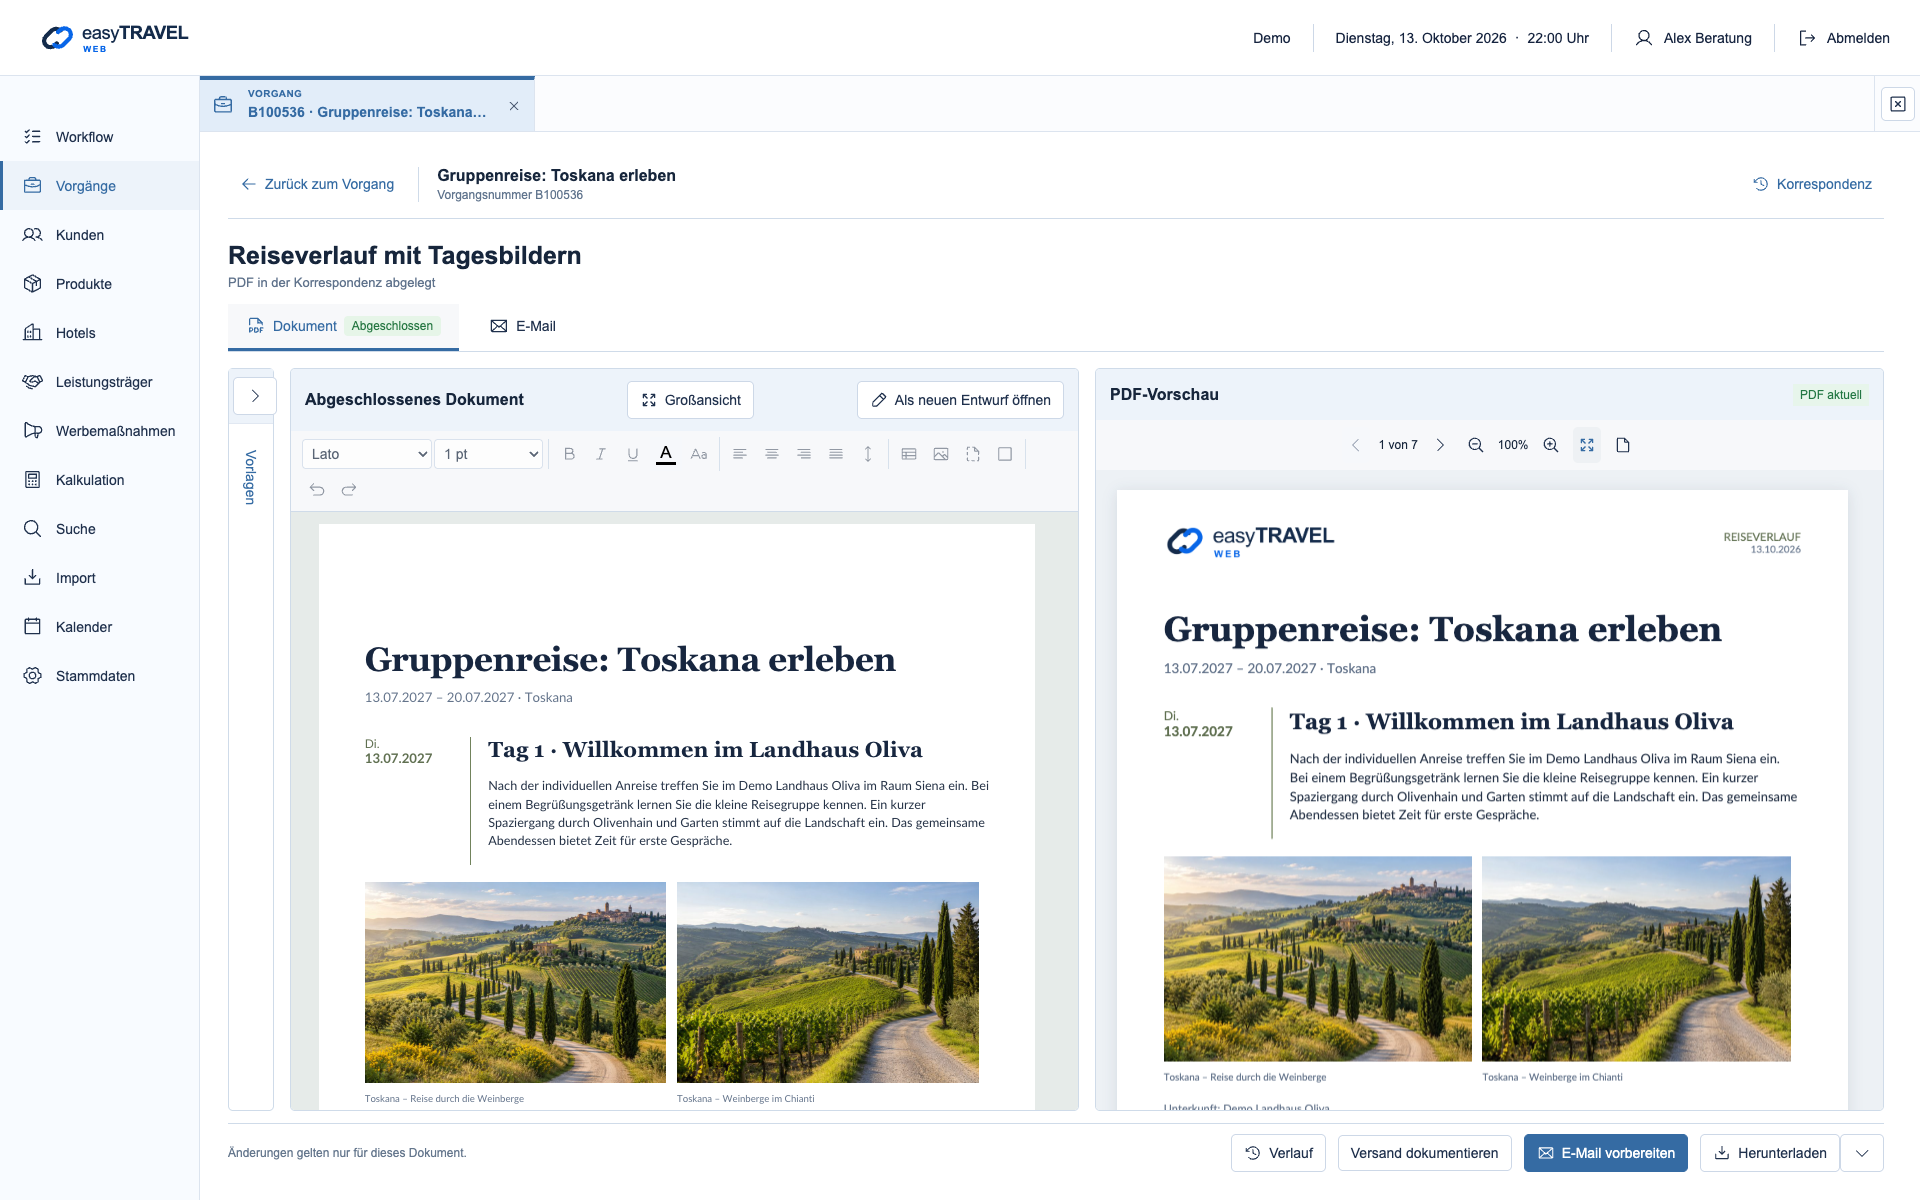The width and height of the screenshot is (1920, 1200).
Task: Open the Verlauf history button
Action: tap(1278, 1153)
